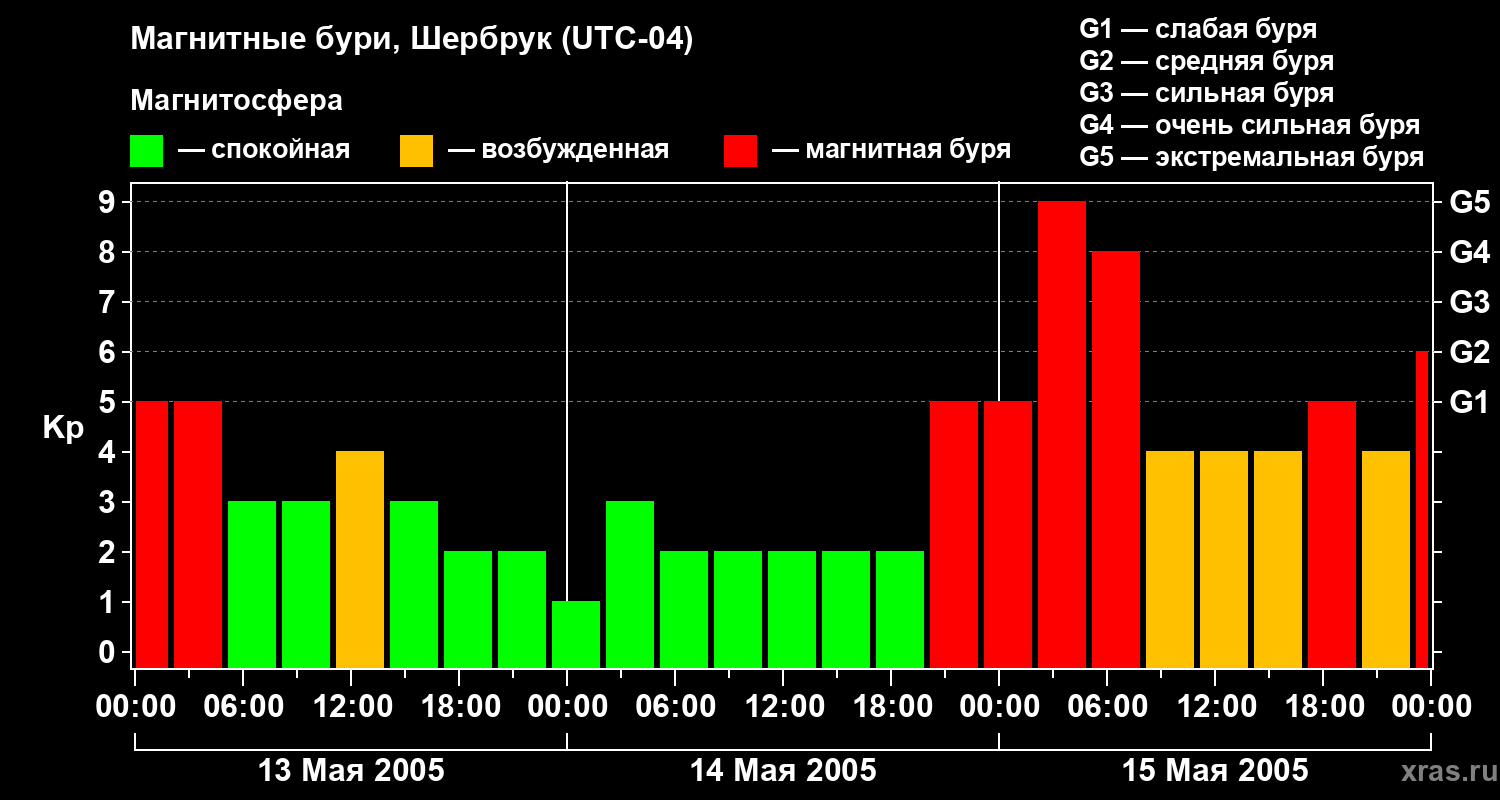Click the 'G3' tick label on the right axis
Screen dimensions: 1500x800
point(1469,303)
